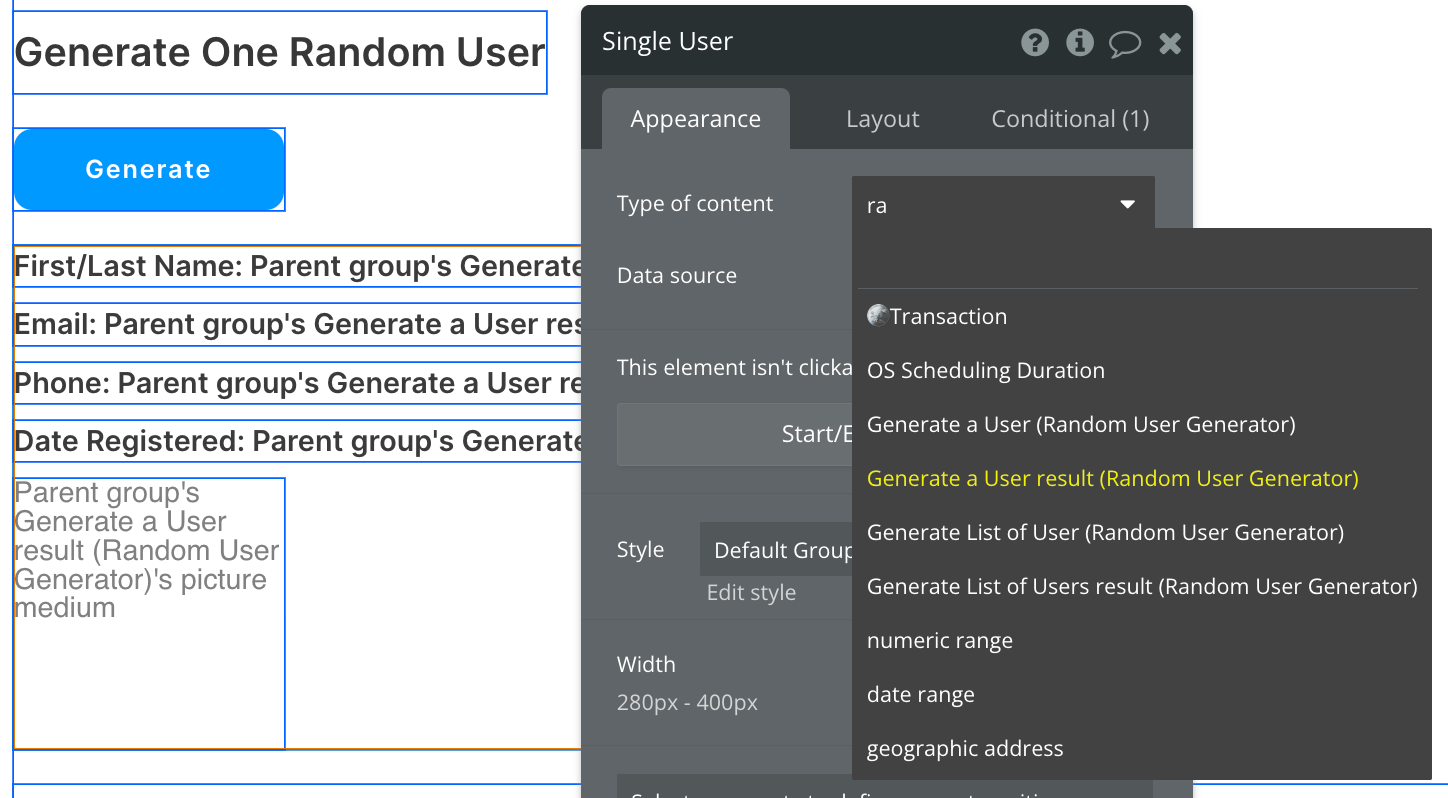Open the Conditional (1) tab
The image size is (1448, 798).
[1069, 119]
